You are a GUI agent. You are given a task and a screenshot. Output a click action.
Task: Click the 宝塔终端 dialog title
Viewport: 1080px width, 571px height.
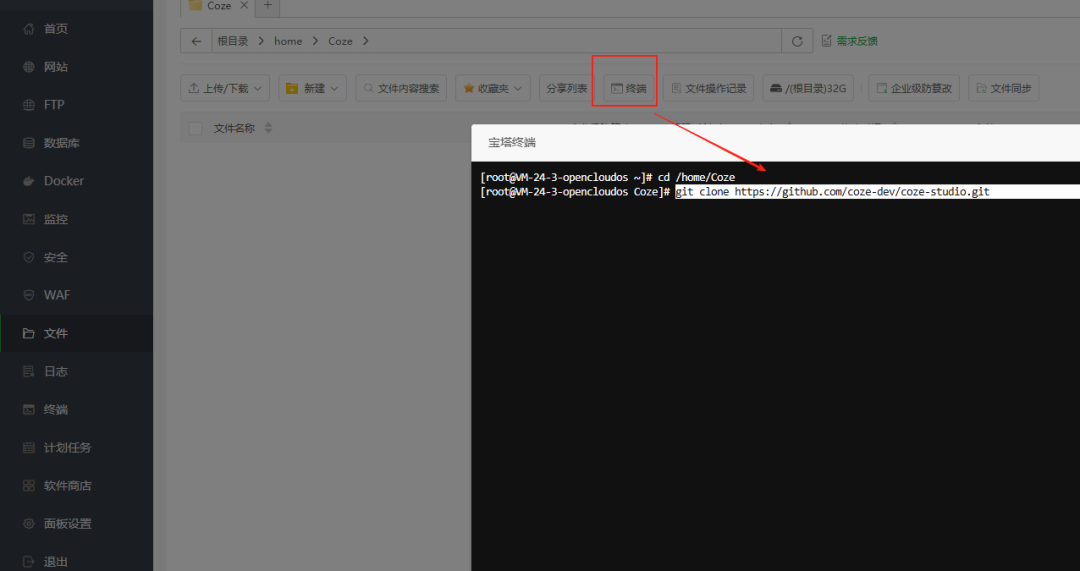512,143
